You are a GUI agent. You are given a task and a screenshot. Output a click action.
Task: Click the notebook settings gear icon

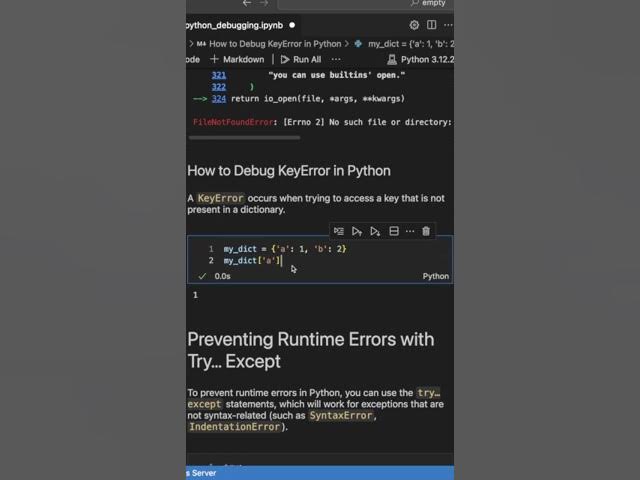(x=414, y=25)
